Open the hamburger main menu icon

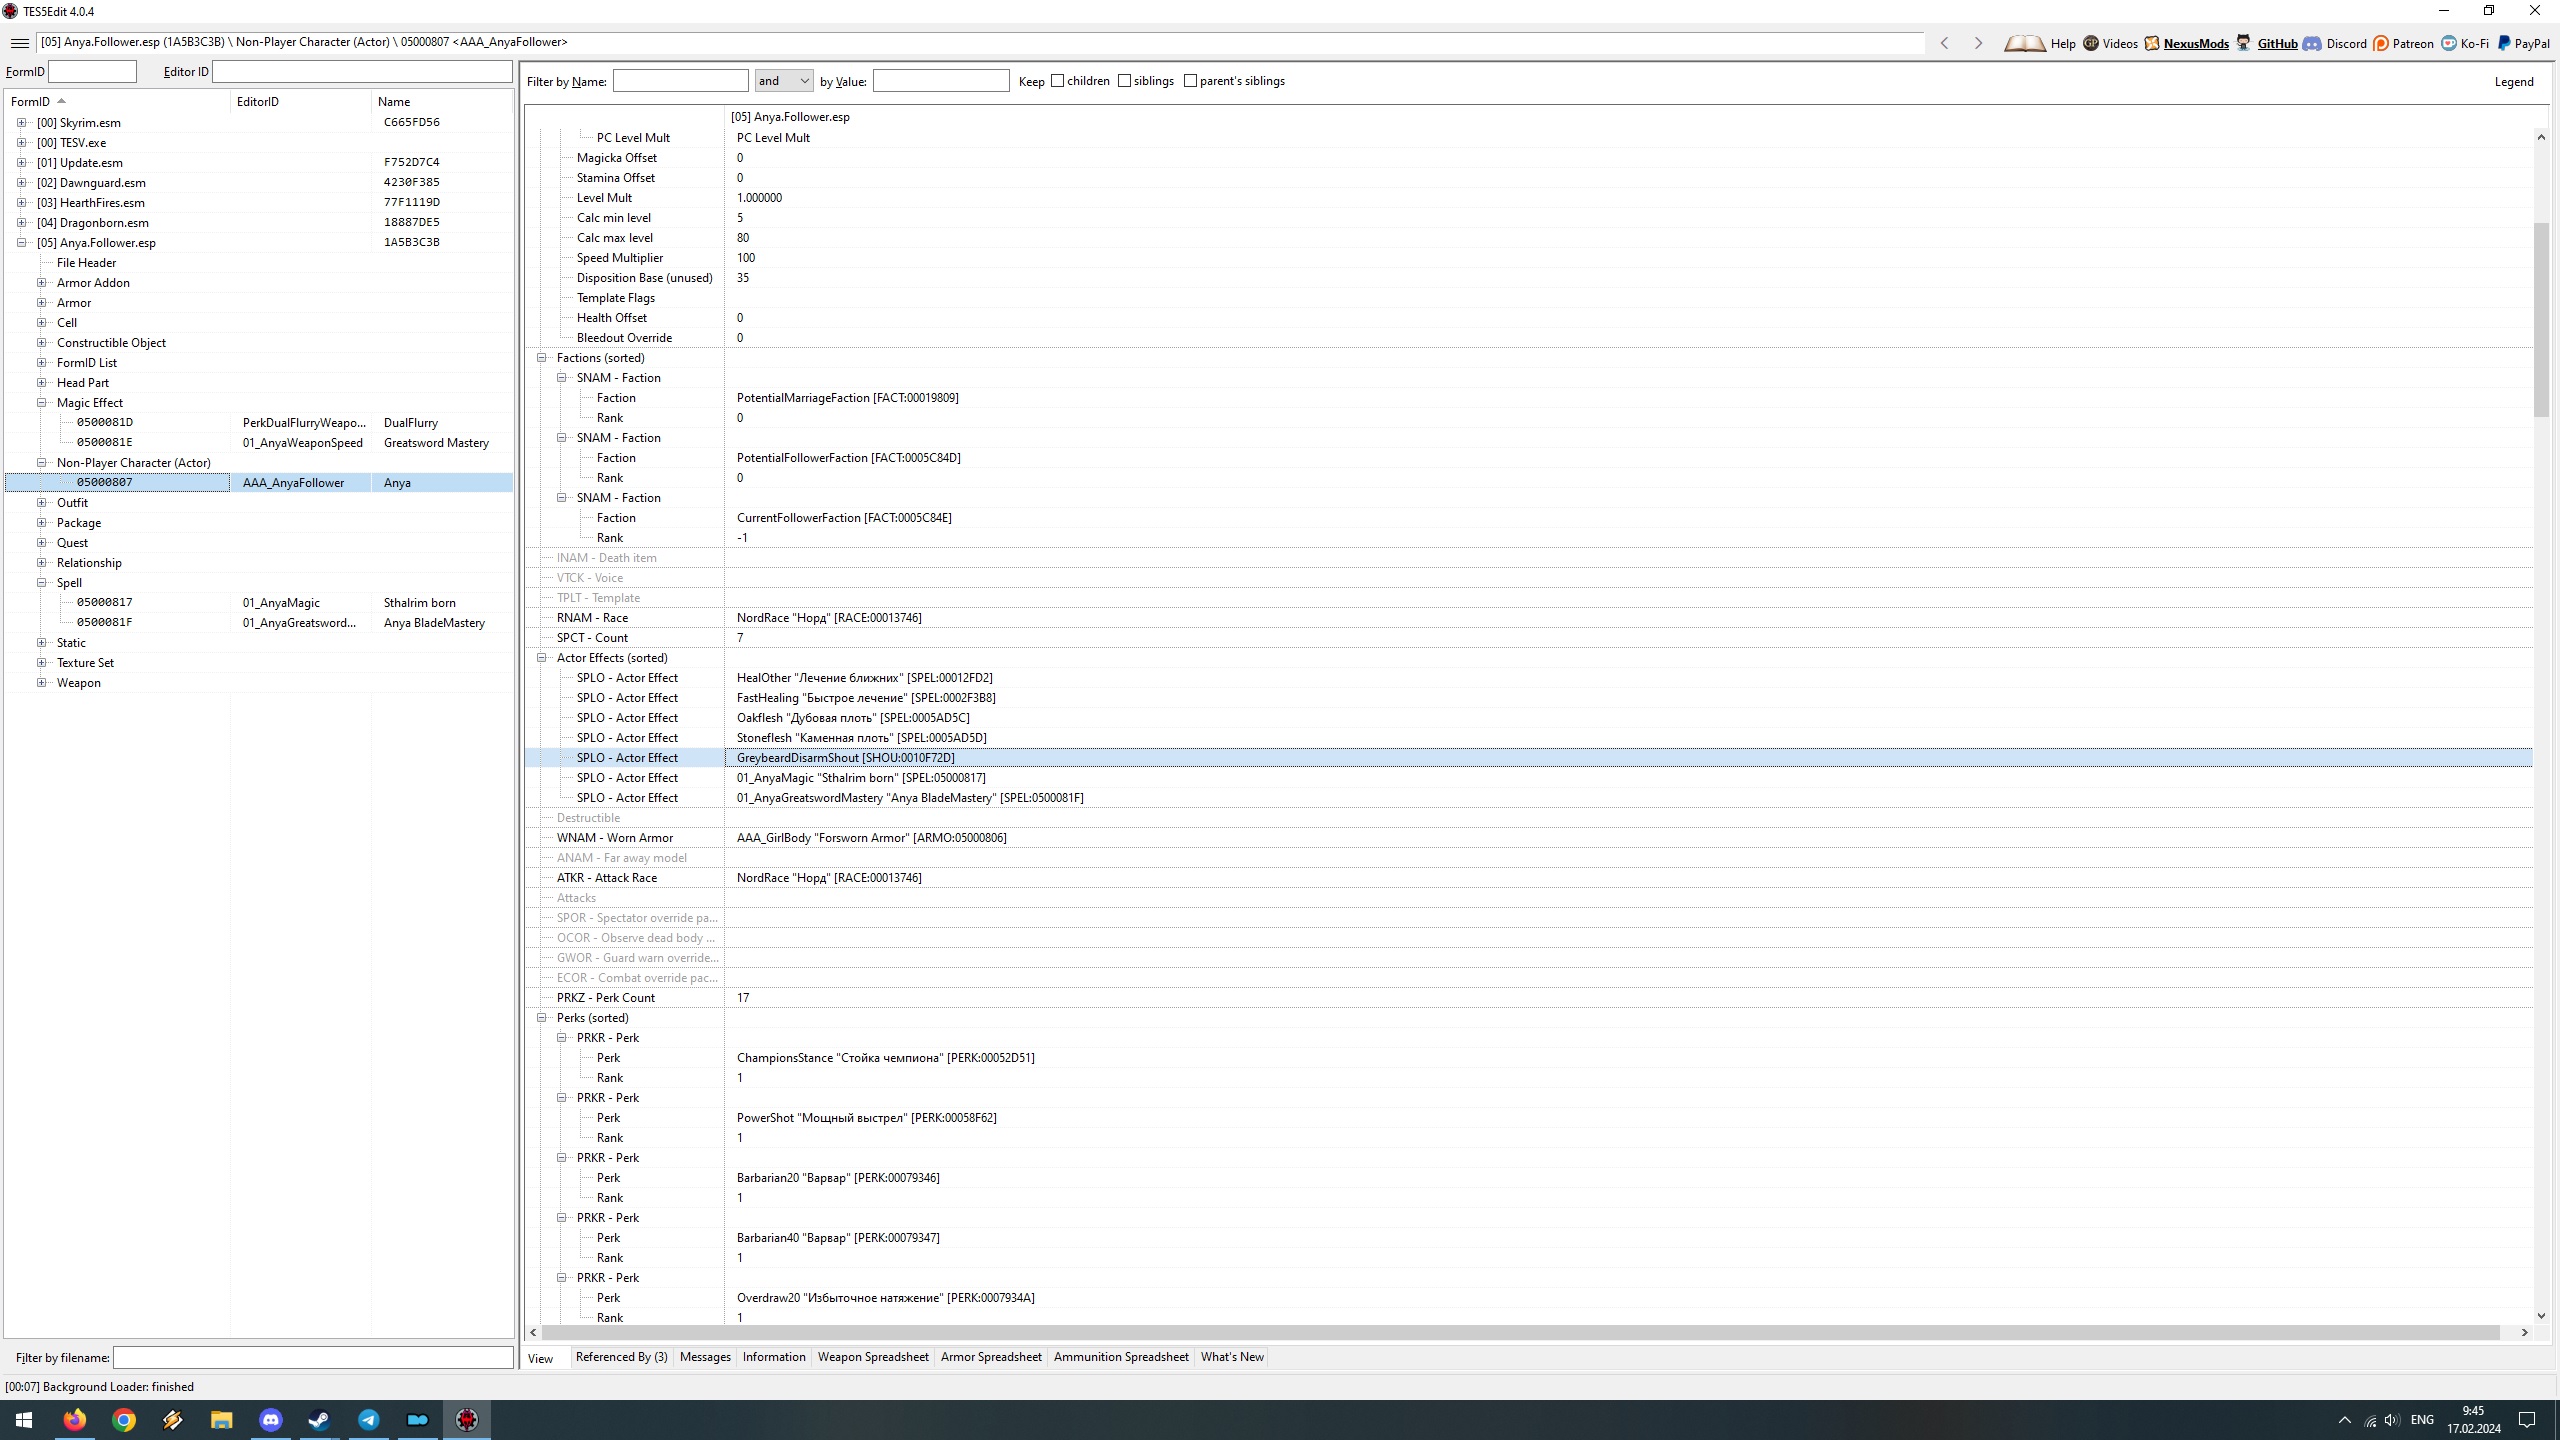pos(19,43)
